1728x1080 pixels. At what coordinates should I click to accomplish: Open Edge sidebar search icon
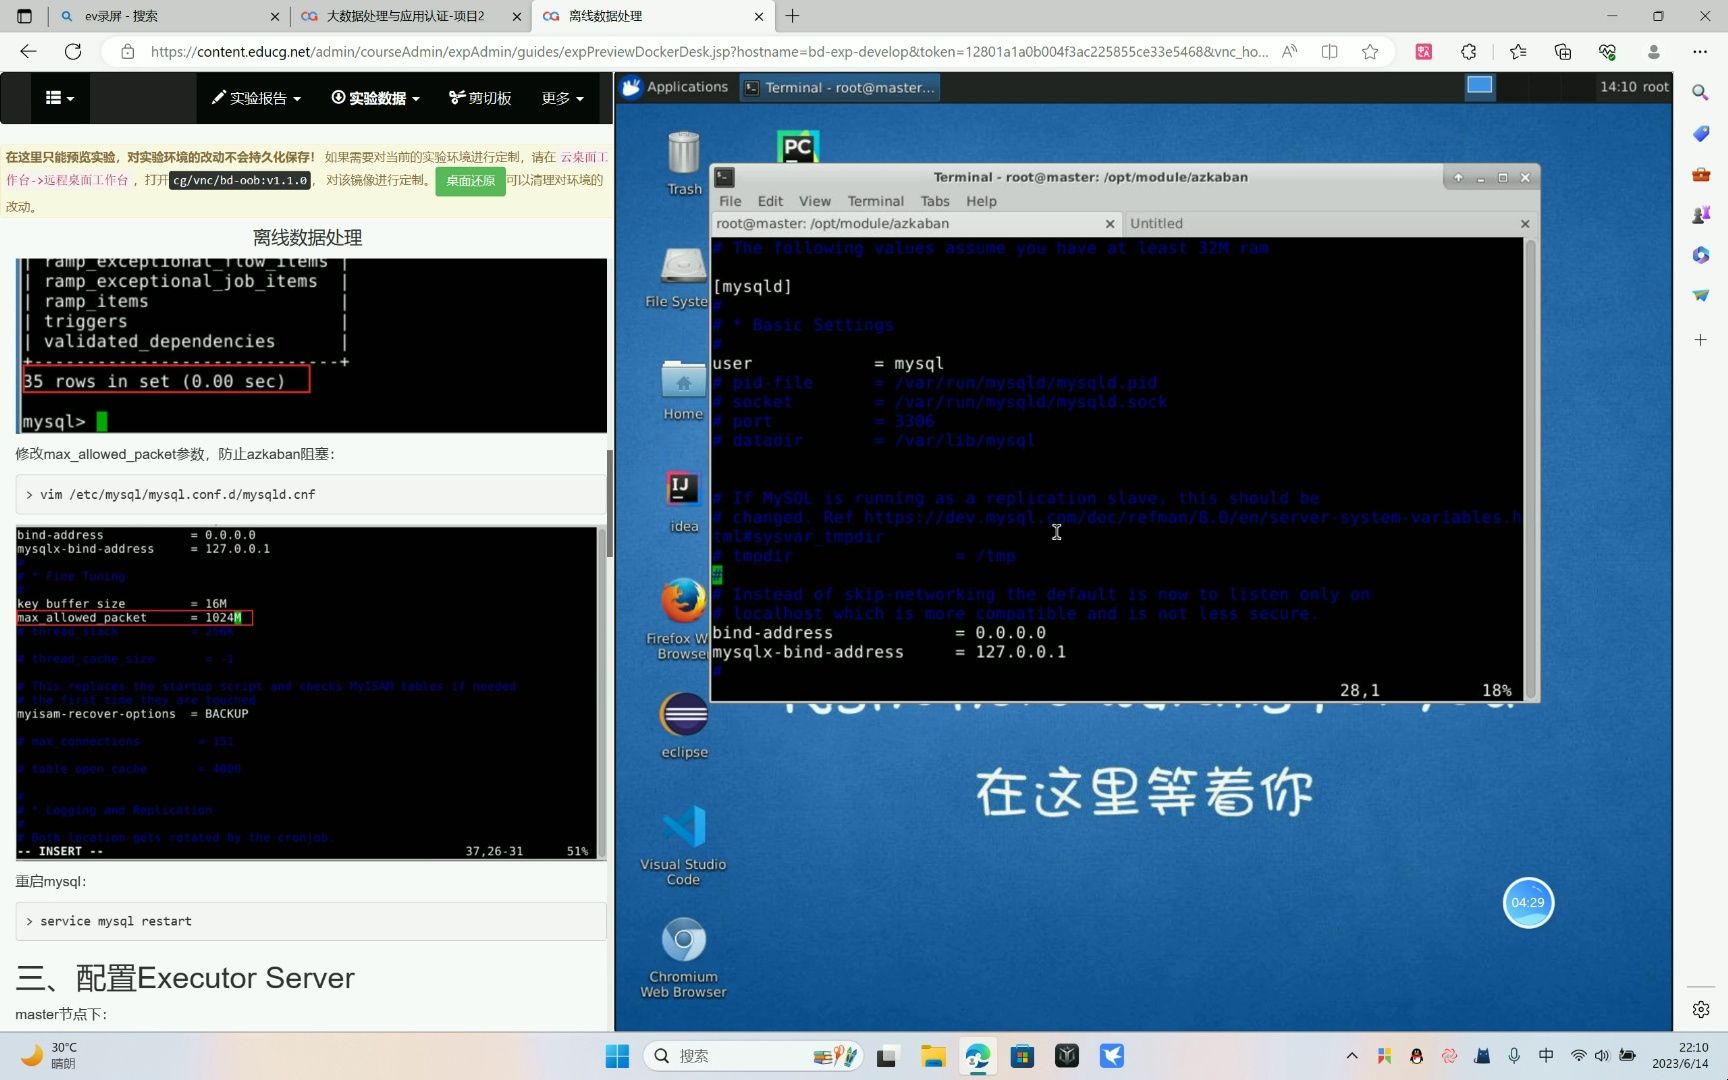tap(1700, 92)
